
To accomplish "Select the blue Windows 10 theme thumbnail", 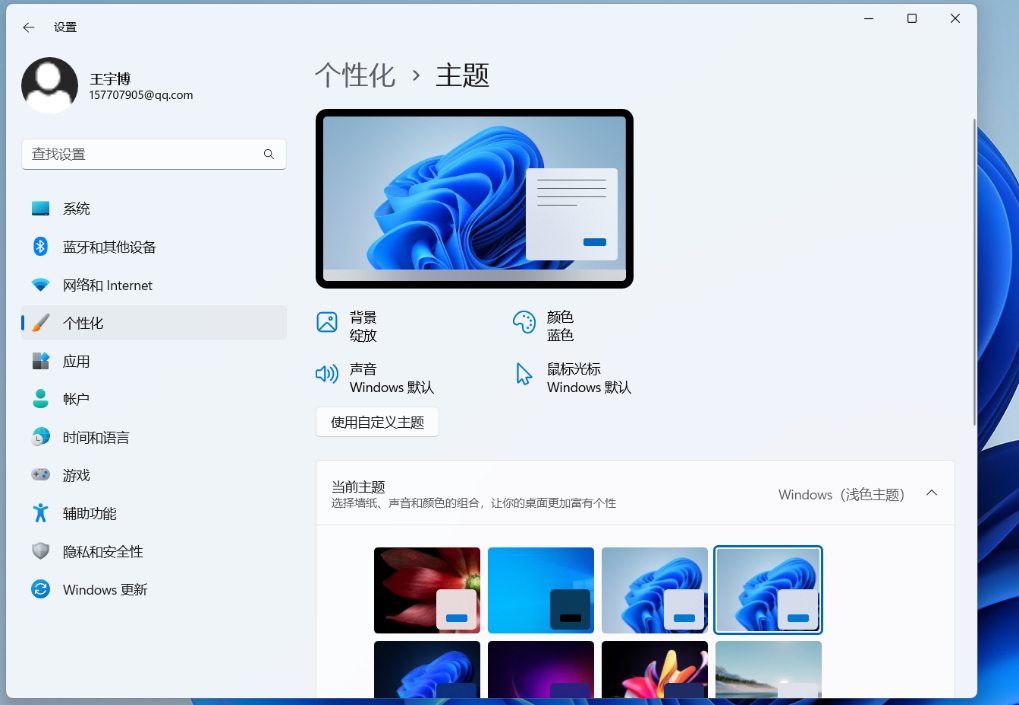I will pyautogui.click(x=541, y=590).
